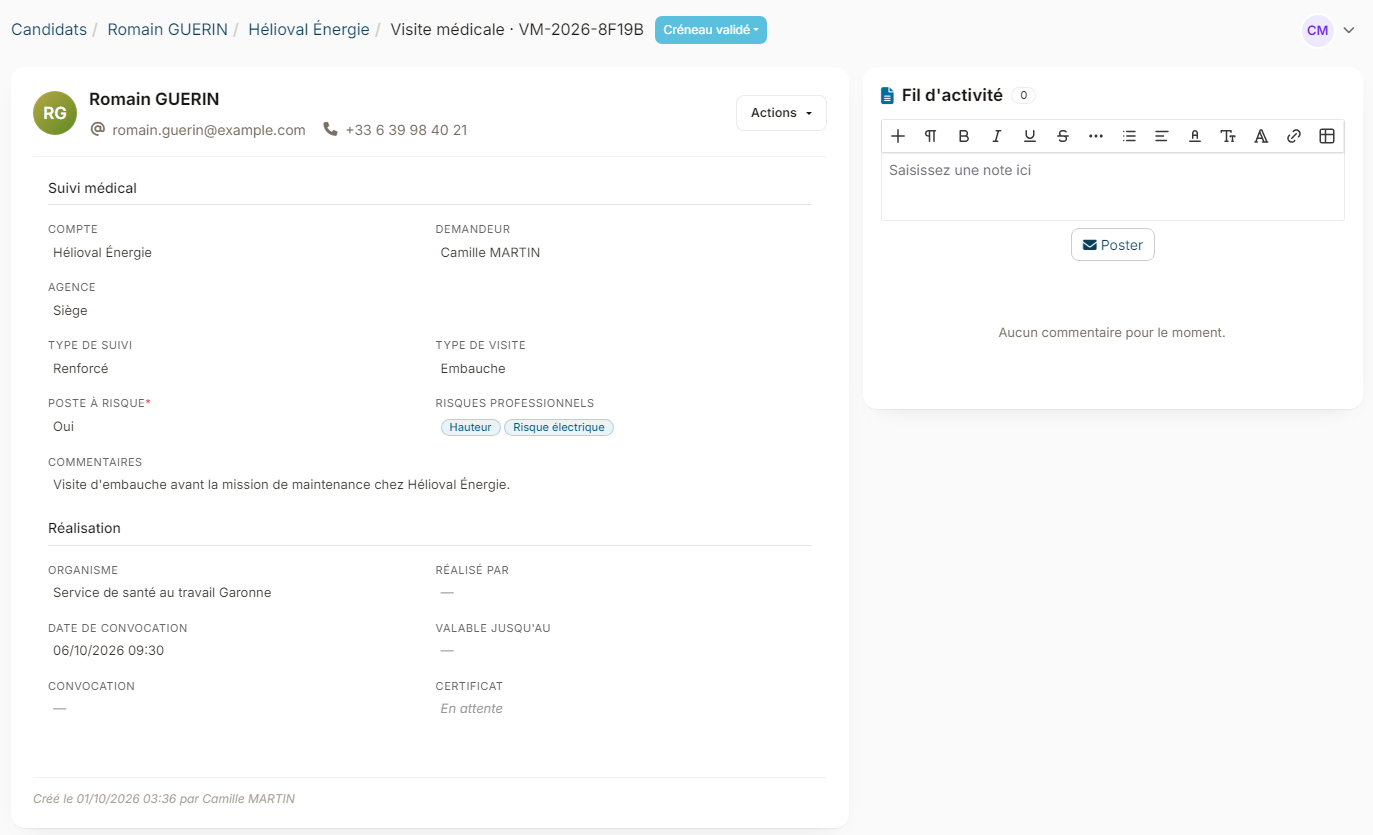Click the Hauteur risk tag

470,427
